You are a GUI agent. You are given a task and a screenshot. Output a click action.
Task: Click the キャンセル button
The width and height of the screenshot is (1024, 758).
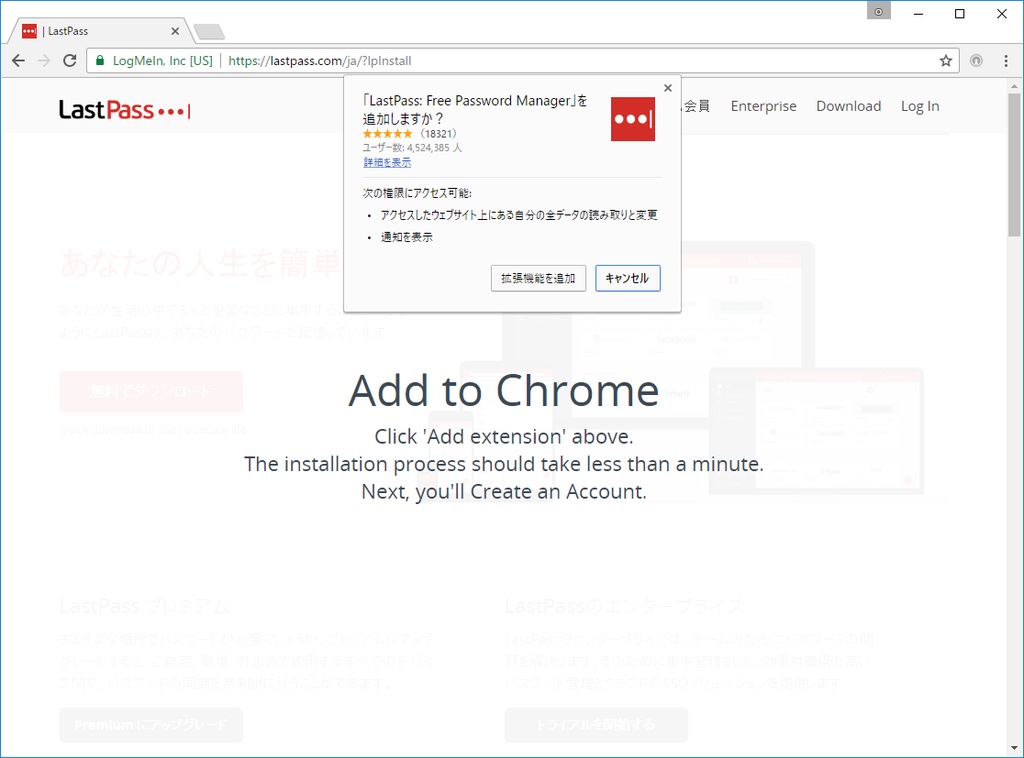pyautogui.click(x=628, y=278)
